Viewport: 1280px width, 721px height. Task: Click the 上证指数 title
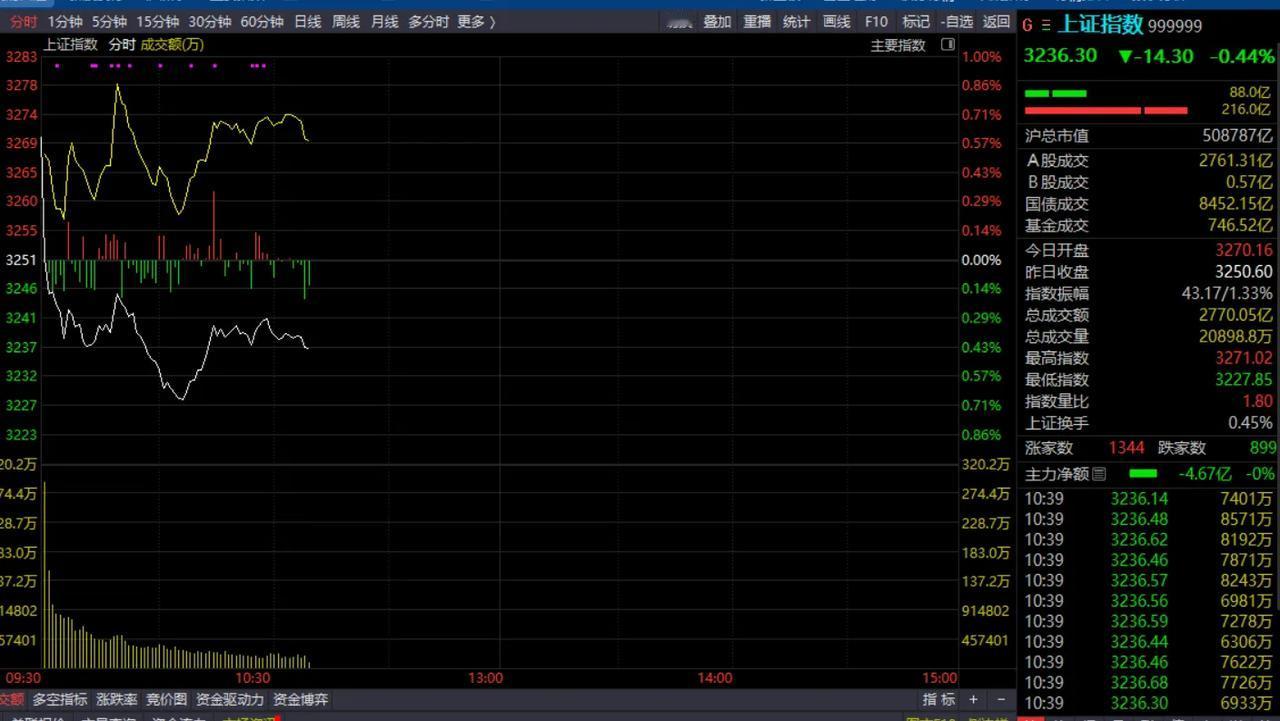1100,24
